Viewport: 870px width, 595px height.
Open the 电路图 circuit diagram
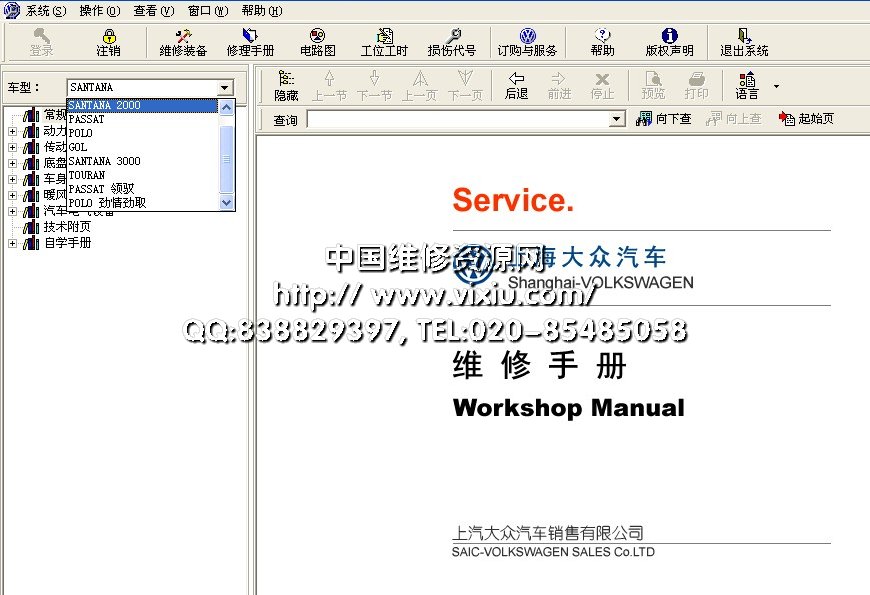(x=318, y=42)
